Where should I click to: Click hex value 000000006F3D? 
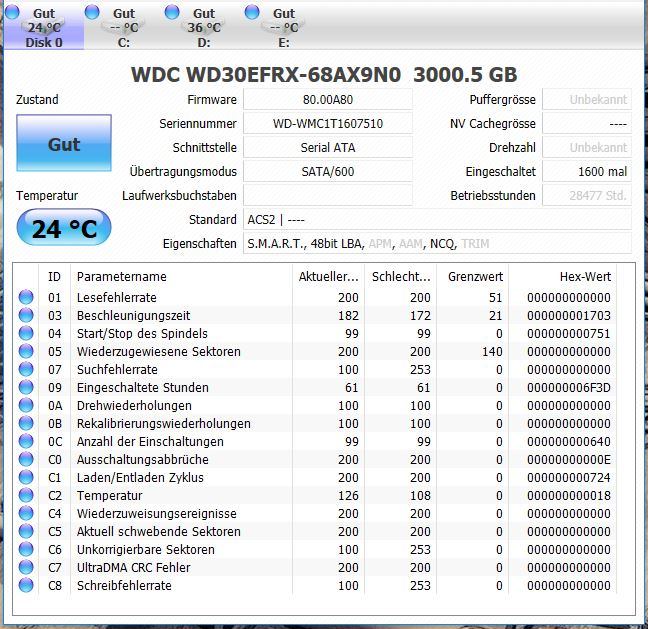coord(569,388)
